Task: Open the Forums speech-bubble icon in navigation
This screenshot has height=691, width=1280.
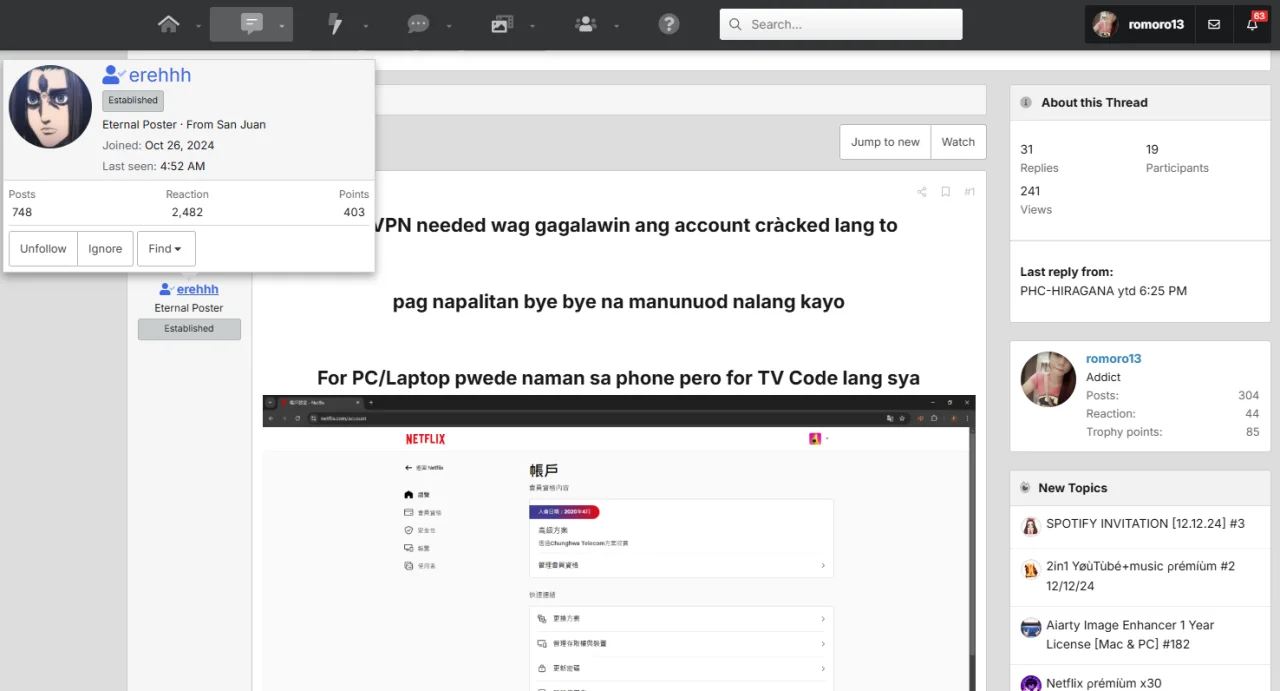Action: pyautogui.click(x=252, y=24)
